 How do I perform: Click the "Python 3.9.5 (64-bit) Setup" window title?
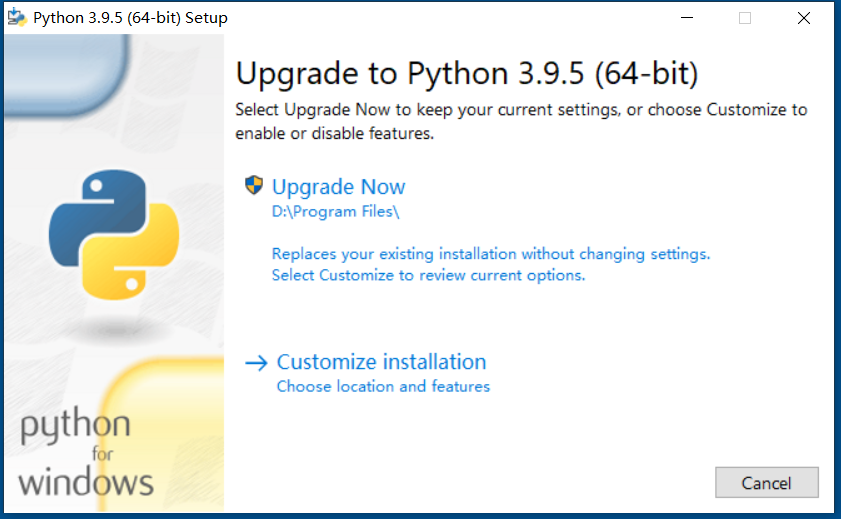tap(130, 18)
